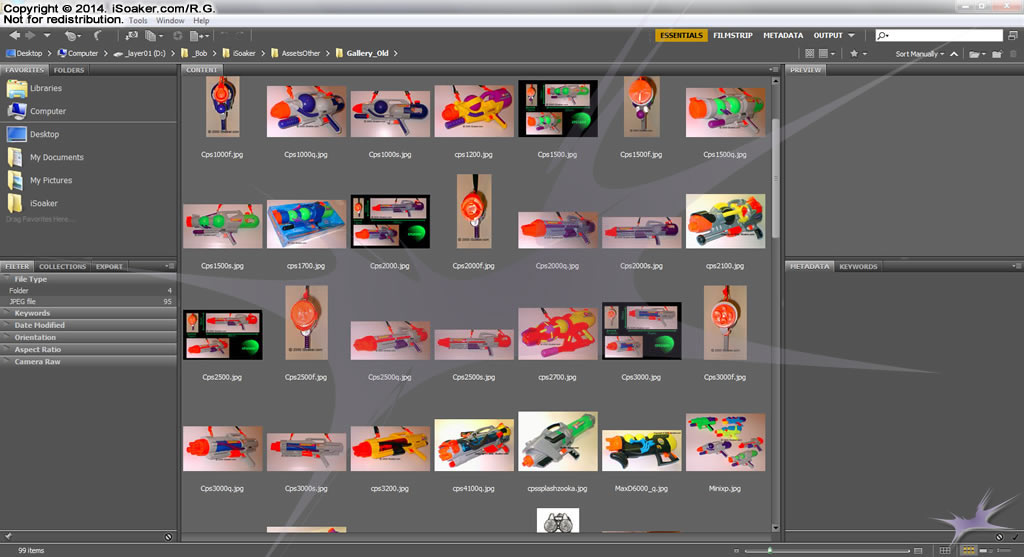Viewport: 1024px width, 557px height.
Task: Toggle the JPEG file filter criterion
Action: [x=88, y=302]
